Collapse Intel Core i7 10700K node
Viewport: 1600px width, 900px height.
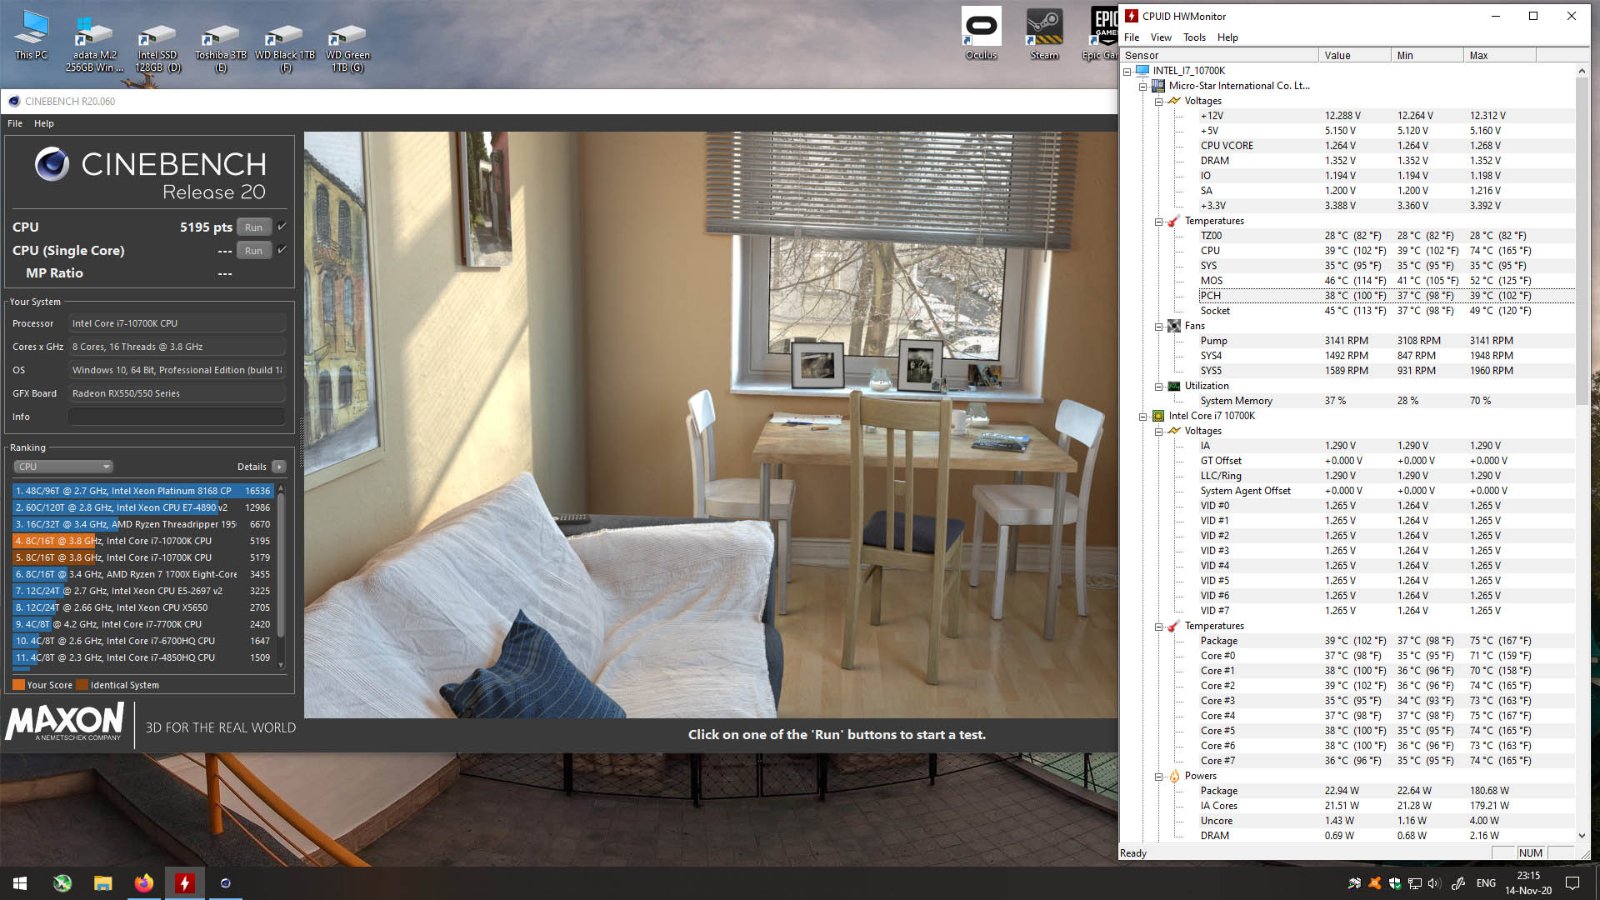[1143, 416]
